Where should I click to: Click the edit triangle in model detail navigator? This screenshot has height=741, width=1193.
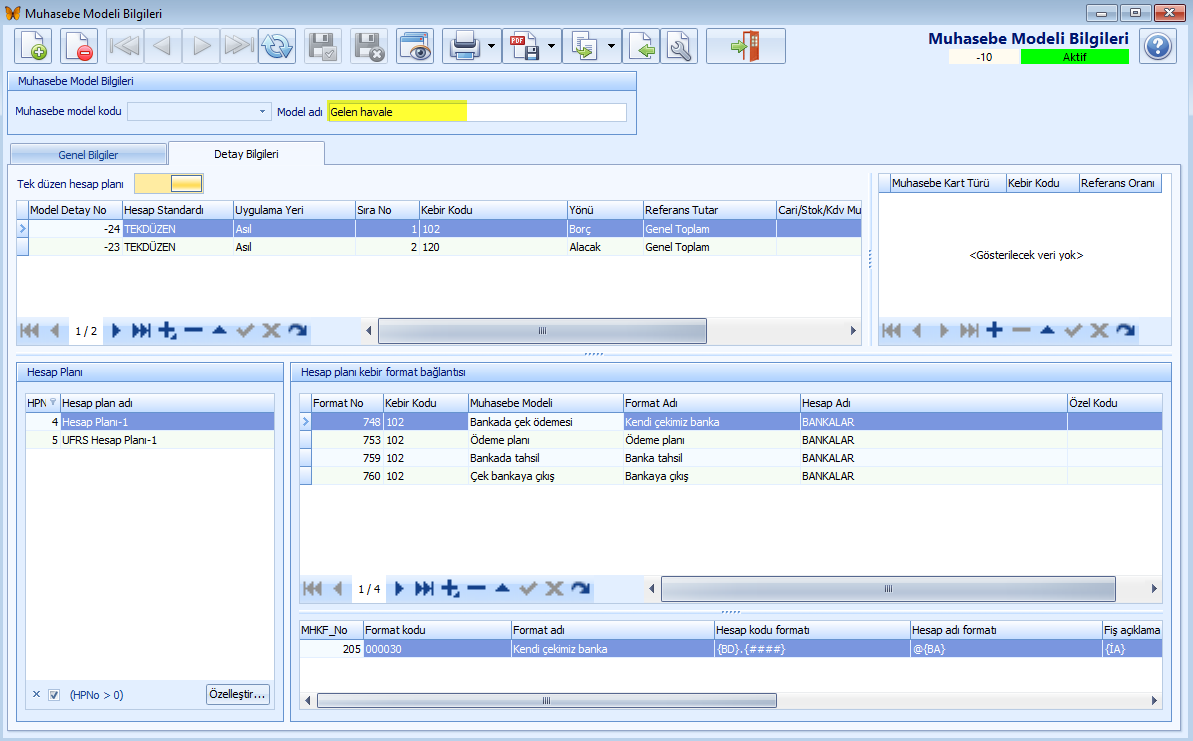pyautogui.click(x=219, y=330)
